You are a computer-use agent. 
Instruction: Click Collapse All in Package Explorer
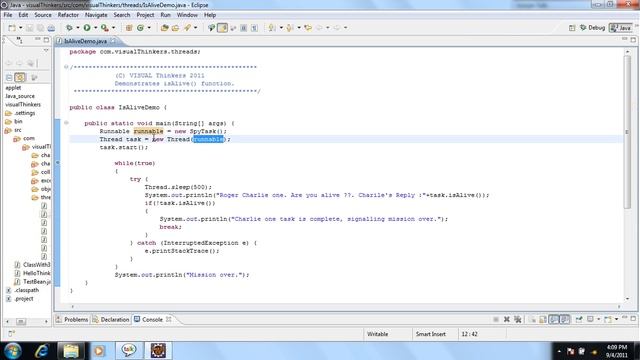(9, 77)
